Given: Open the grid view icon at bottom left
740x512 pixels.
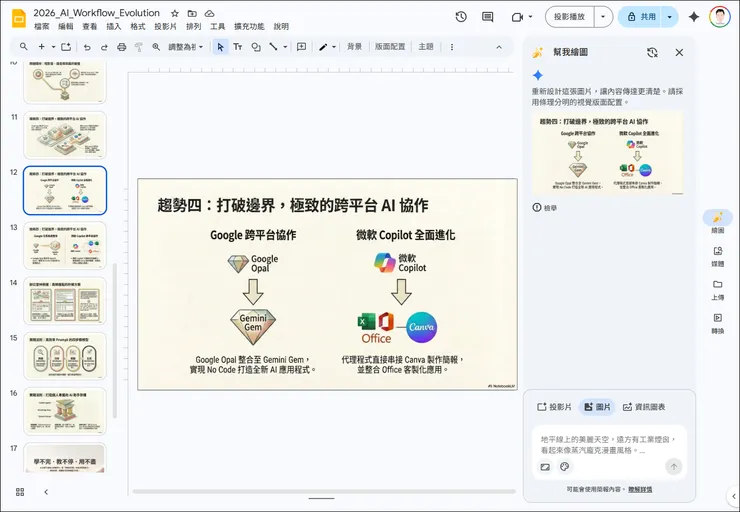Looking at the screenshot, I should [x=20, y=492].
